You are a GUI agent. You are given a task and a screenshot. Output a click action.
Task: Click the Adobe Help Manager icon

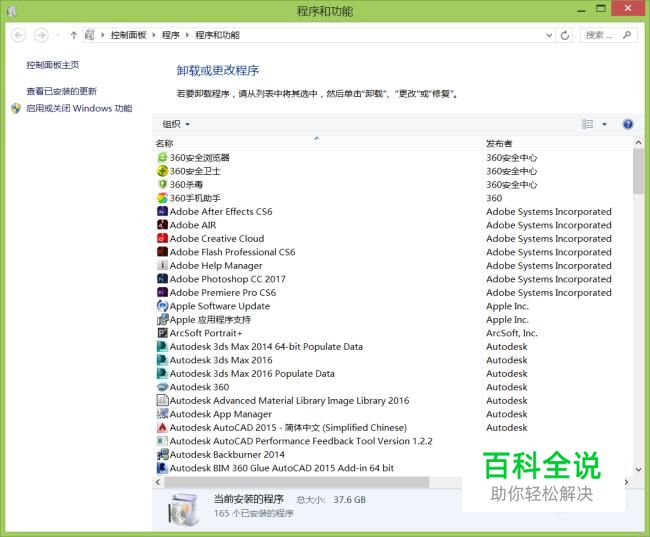coord(162,265)
